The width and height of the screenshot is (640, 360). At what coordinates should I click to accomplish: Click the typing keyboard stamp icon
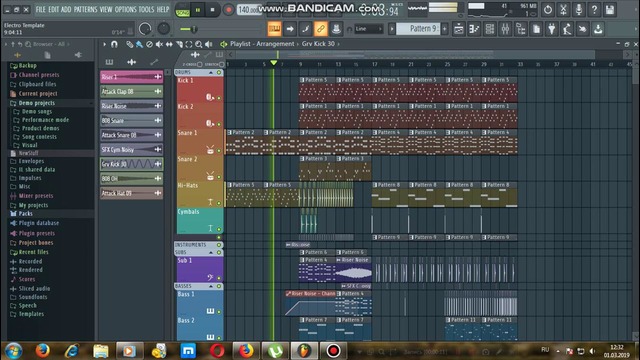pos(274,29)
